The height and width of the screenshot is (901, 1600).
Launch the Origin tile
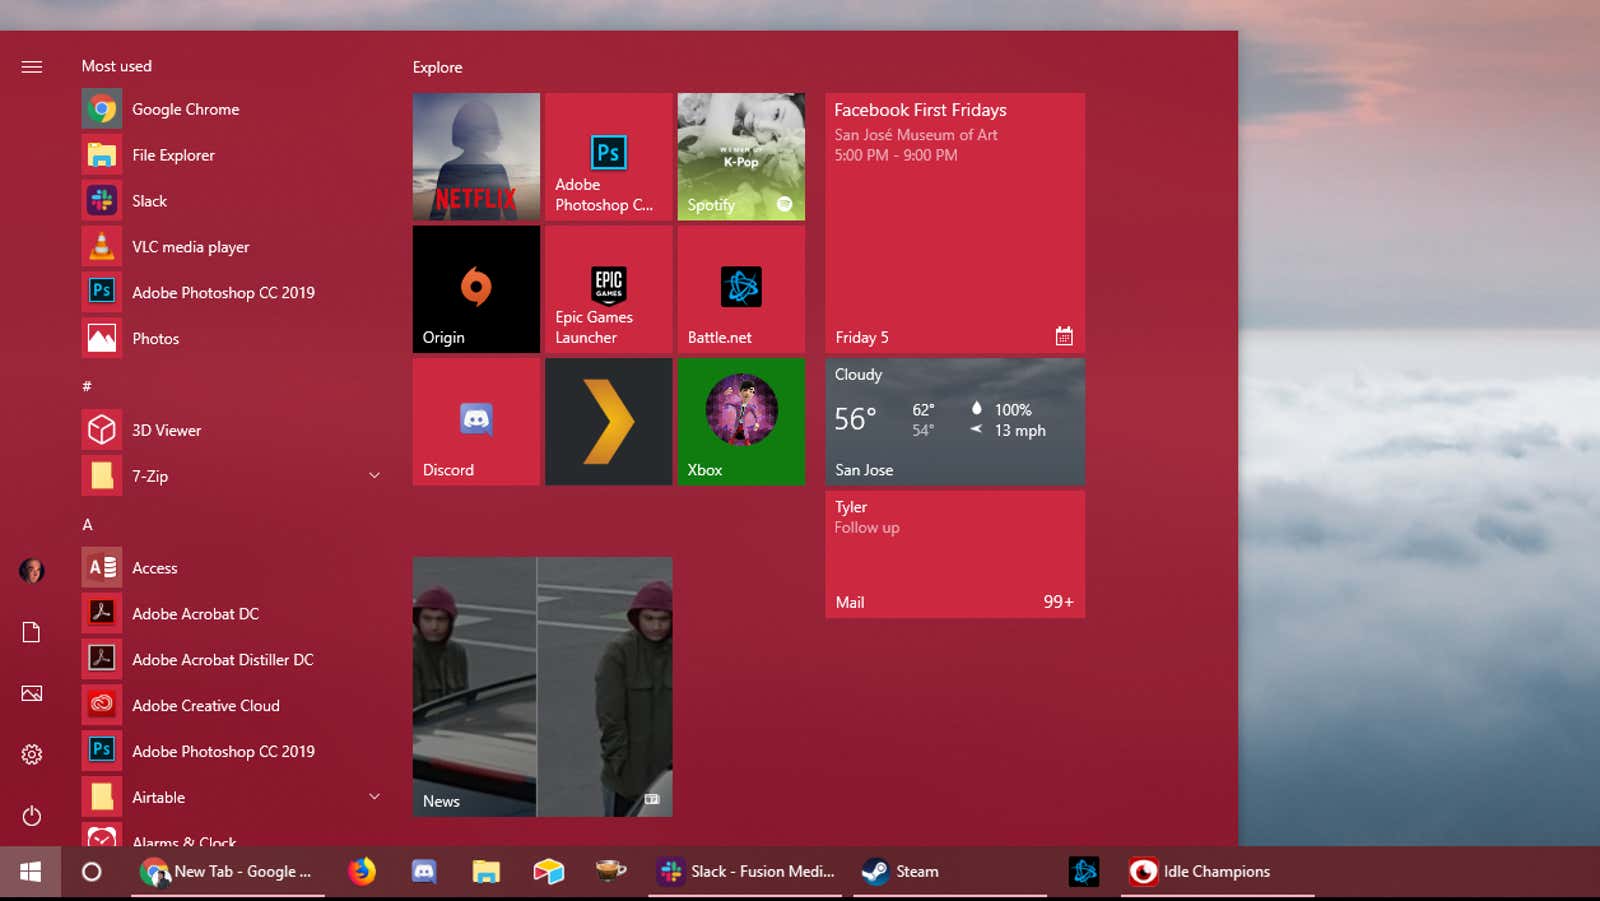coord(476,289)
